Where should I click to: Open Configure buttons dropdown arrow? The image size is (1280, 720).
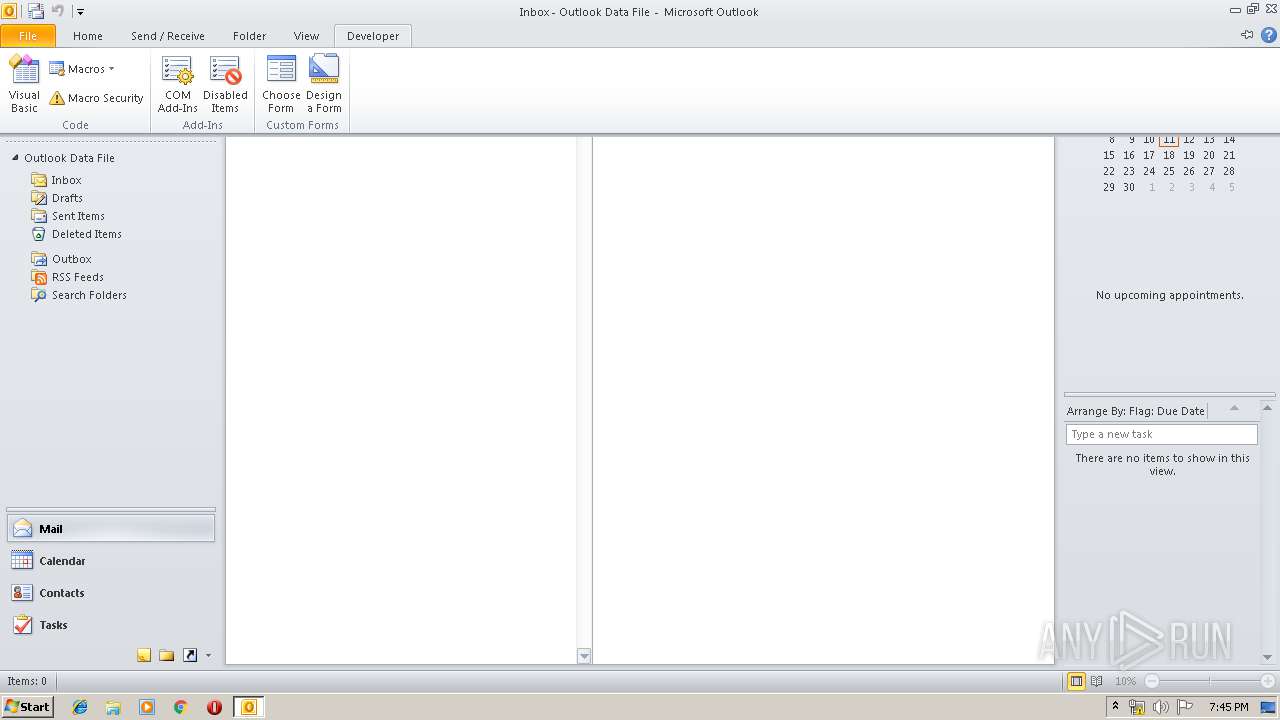point(208,656)
